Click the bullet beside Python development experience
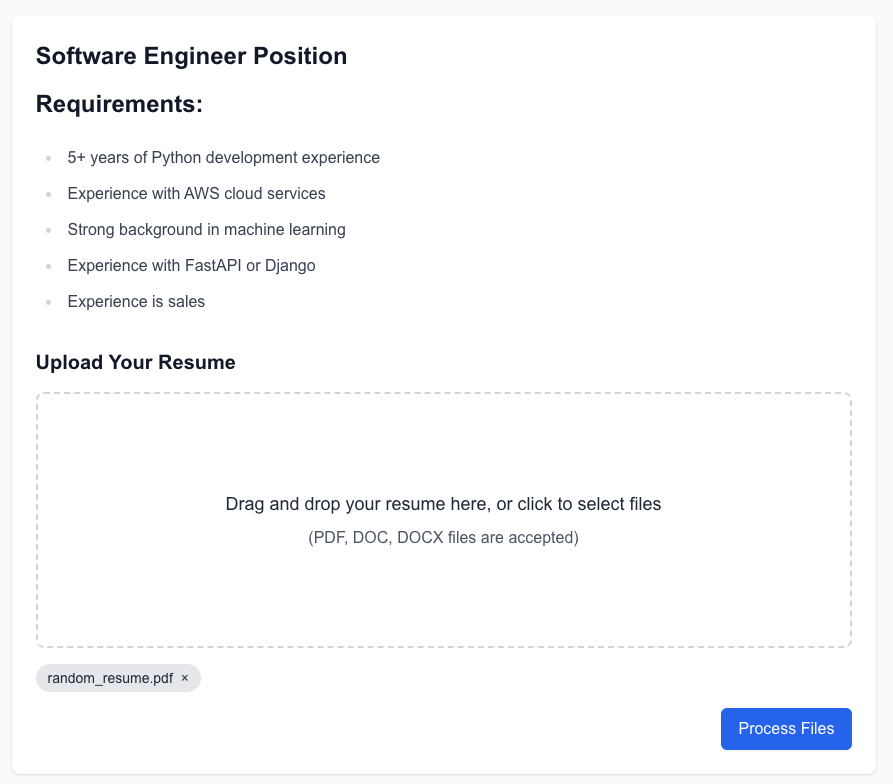The height and width of the screenshot is (784, 893). pyautogui.click(x=48, y=158)
